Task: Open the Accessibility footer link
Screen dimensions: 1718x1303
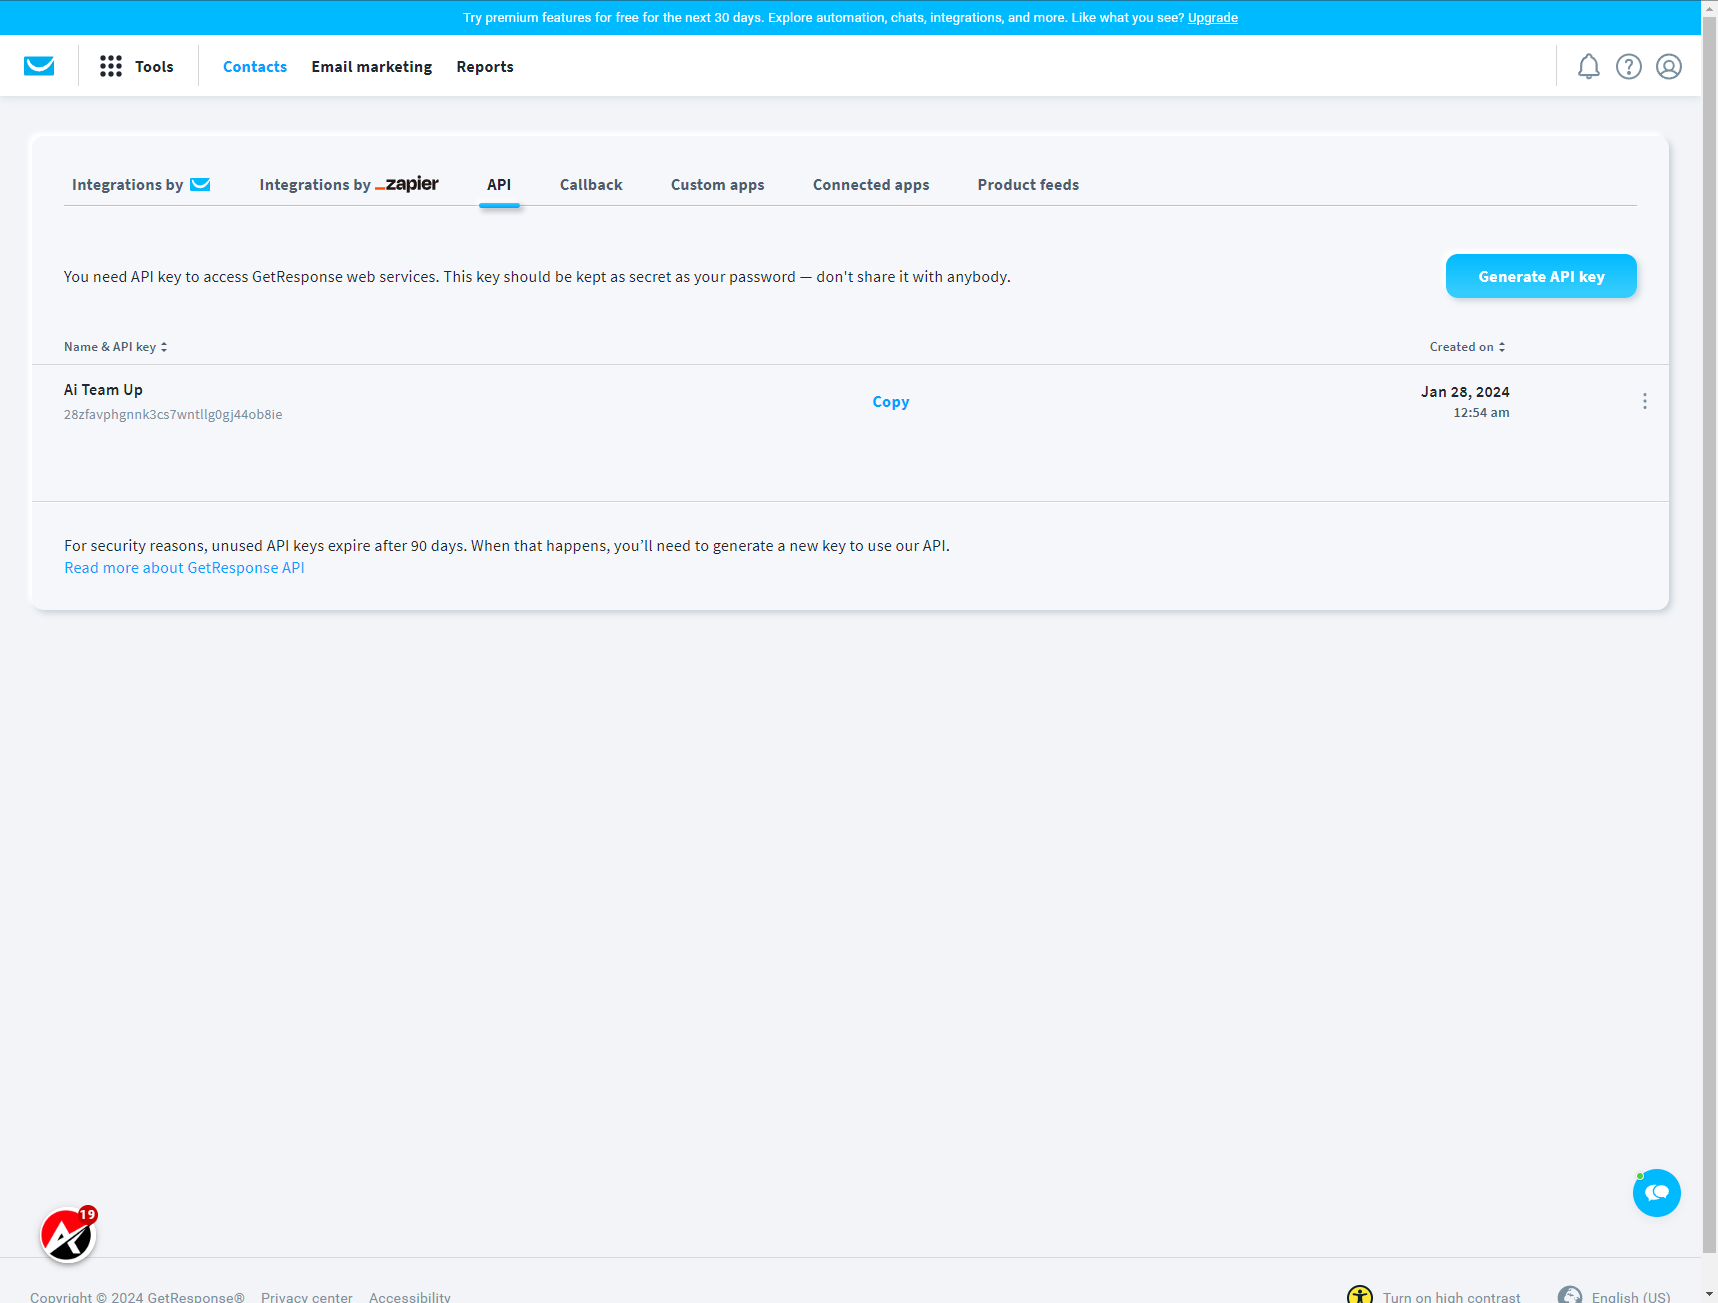Action: [410, 1297]
